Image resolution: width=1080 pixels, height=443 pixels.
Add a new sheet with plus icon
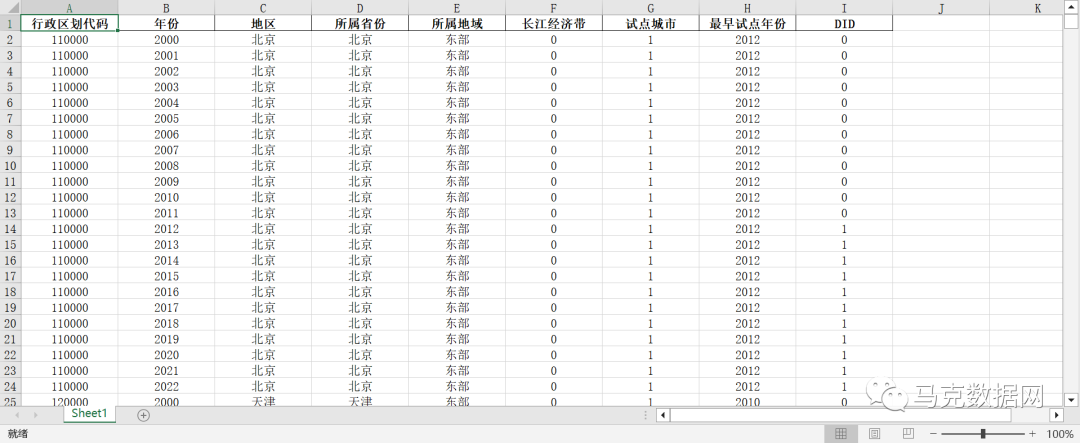click(143, 415)
